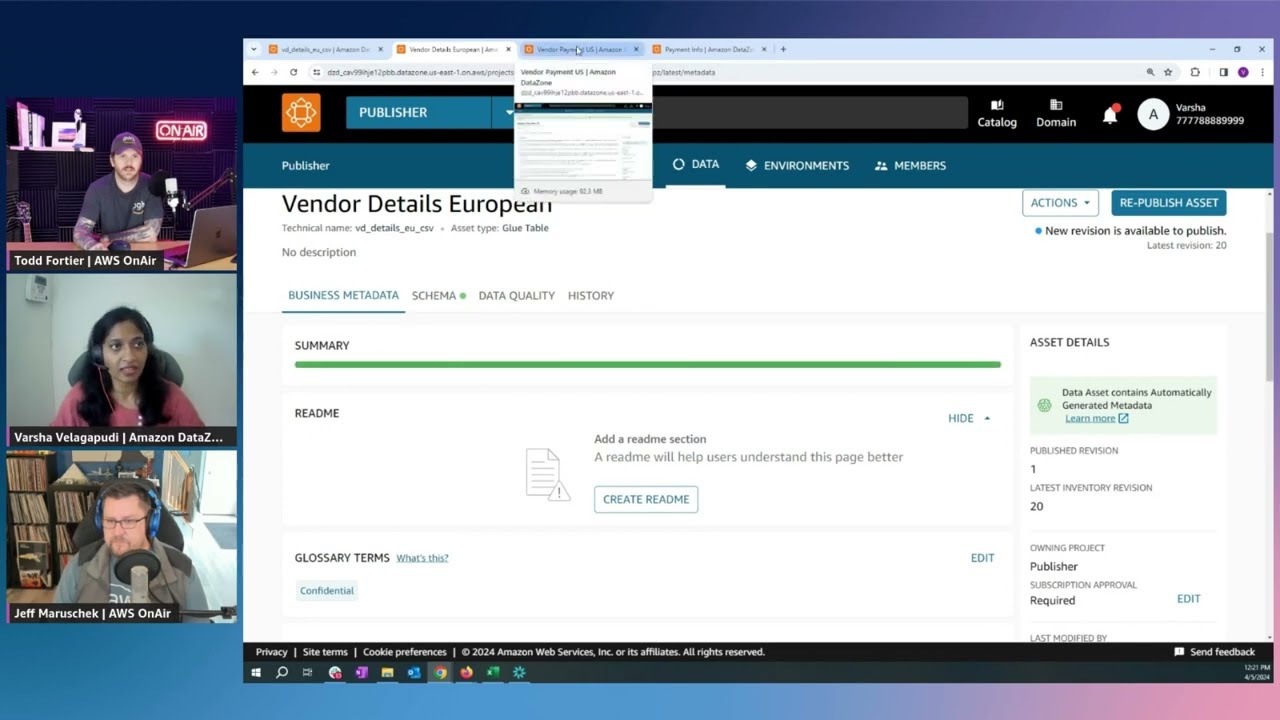Switch to the vd_details_eu_csv browser tab
Screen dimensions: 1280x720
(325, 49)
